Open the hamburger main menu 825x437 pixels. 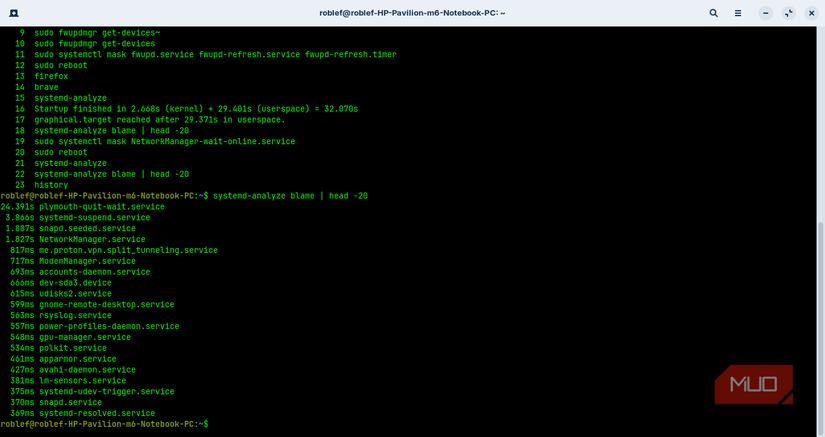tap(738, 13)
